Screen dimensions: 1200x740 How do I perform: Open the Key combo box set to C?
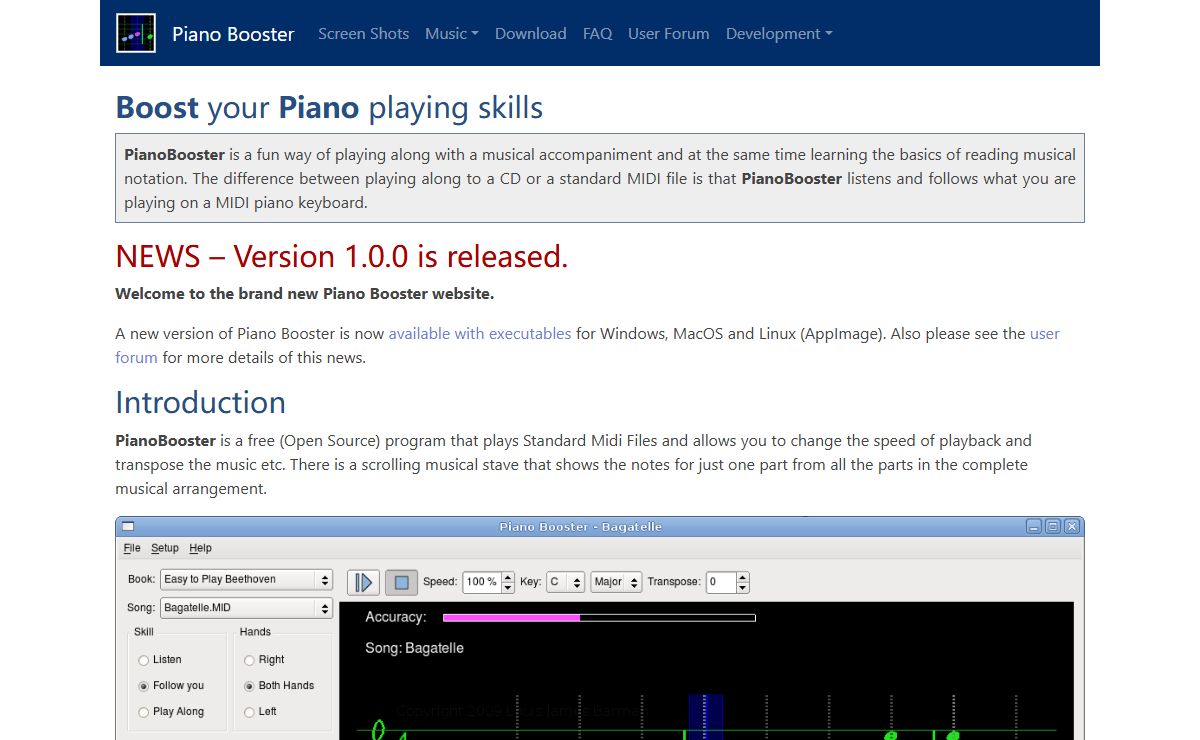565,582
